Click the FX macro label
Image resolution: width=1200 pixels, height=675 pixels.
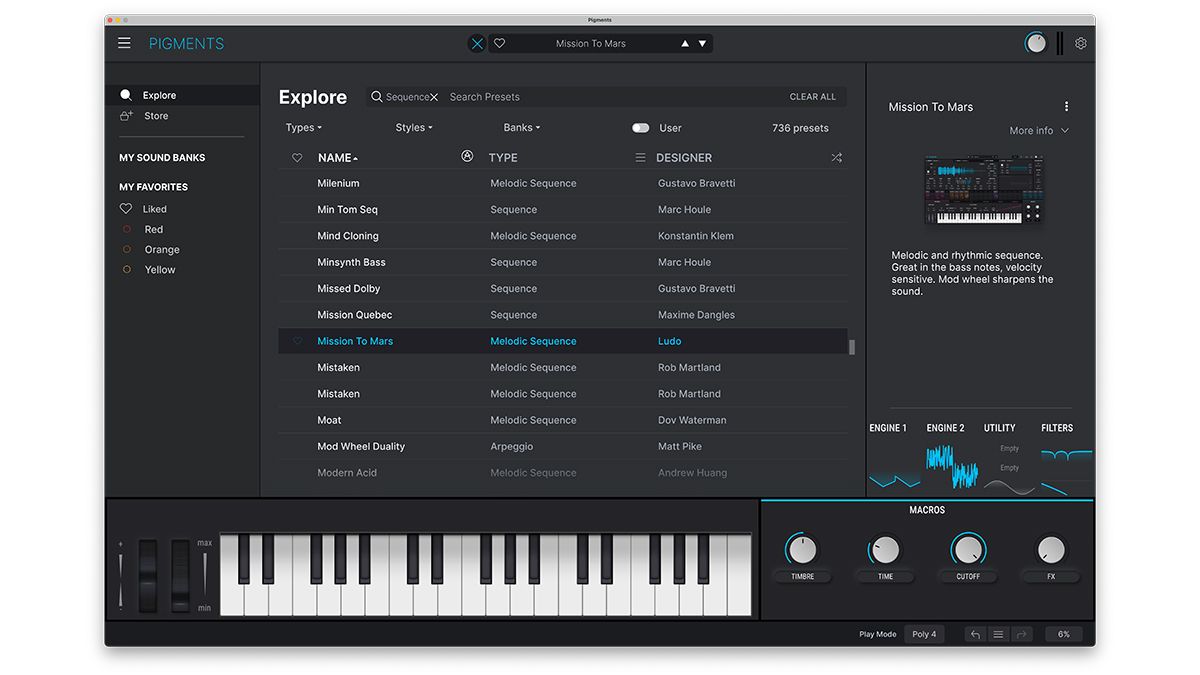point(1051,577)
